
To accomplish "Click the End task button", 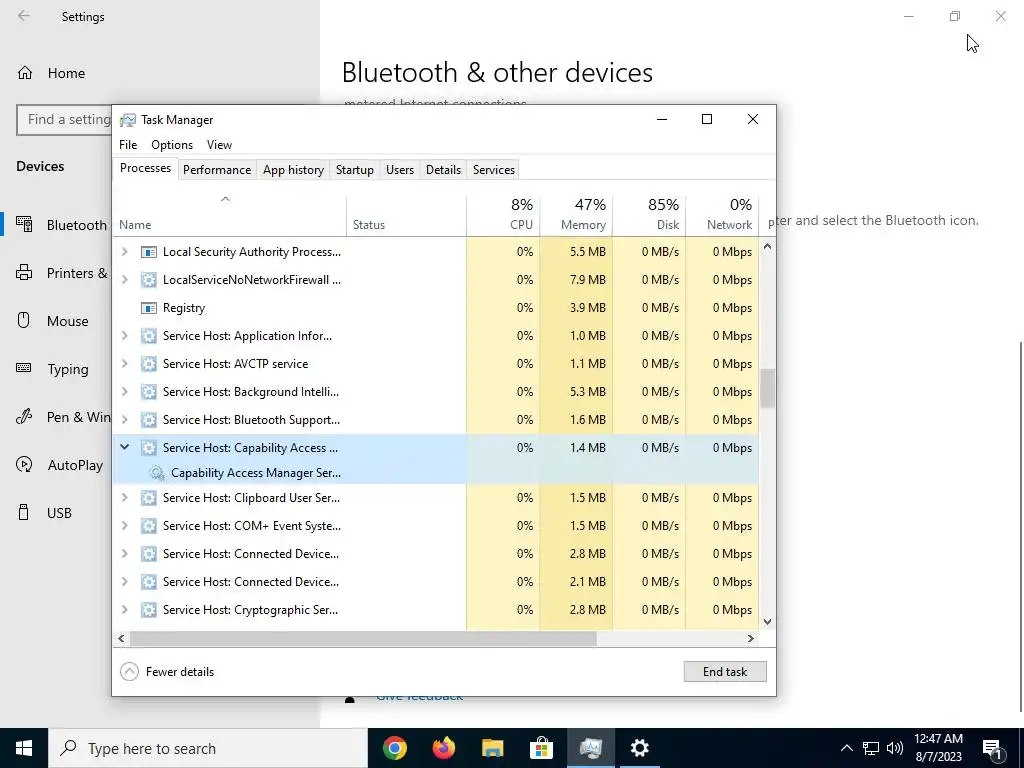I will tap(725, 672).
